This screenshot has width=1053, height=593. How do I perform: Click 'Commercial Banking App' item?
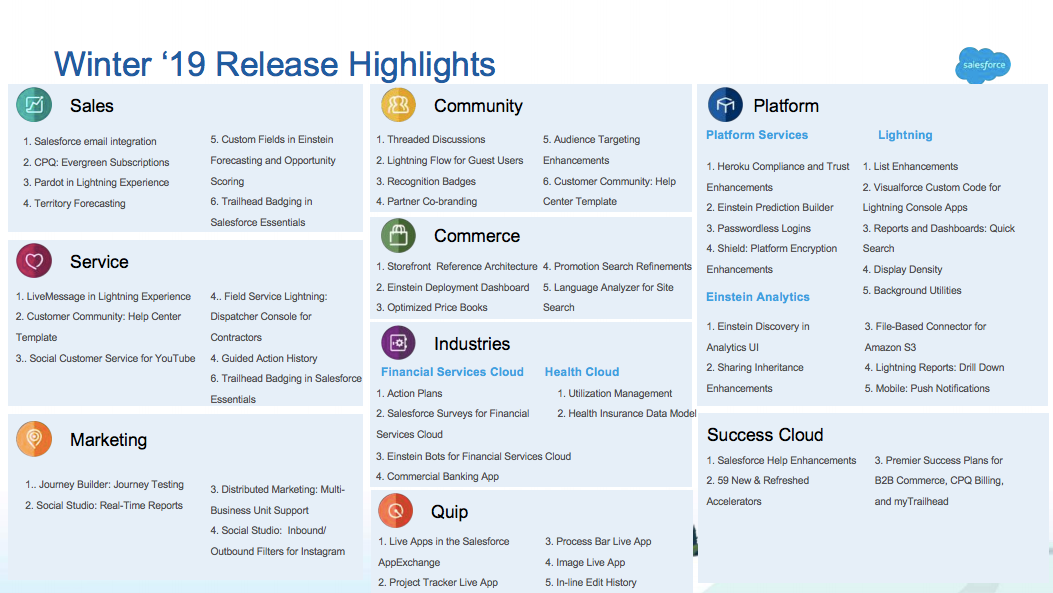(x=437, y=477)
